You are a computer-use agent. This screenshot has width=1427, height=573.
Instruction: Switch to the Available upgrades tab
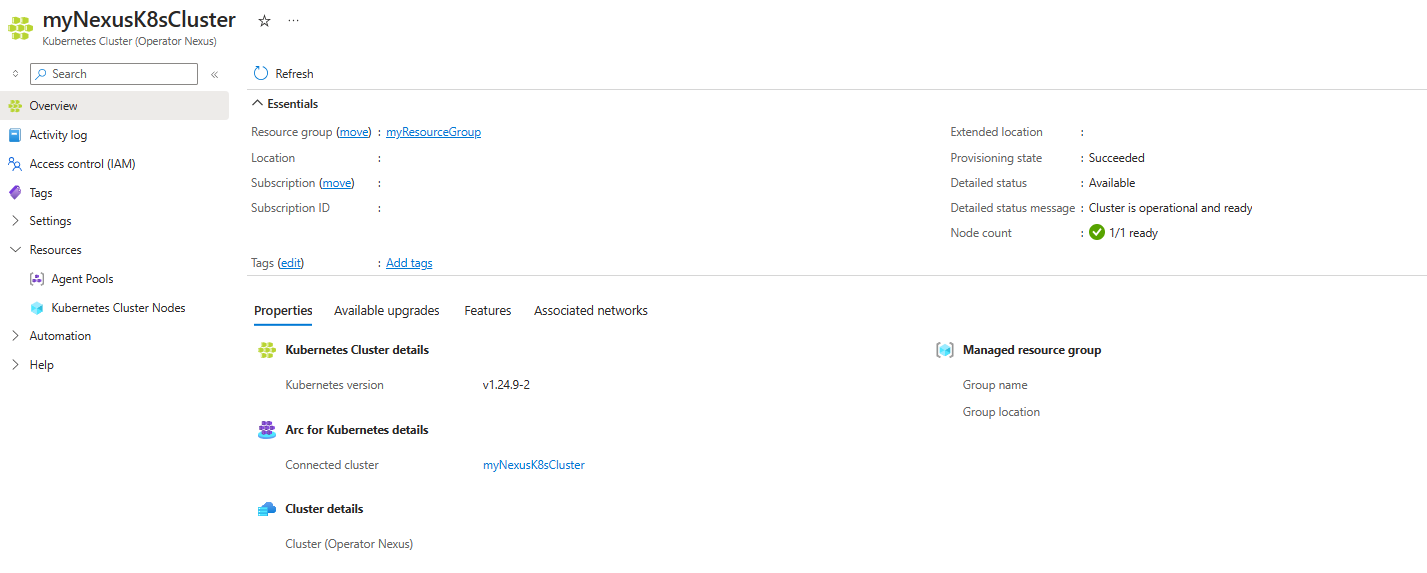tap(387, 311)
